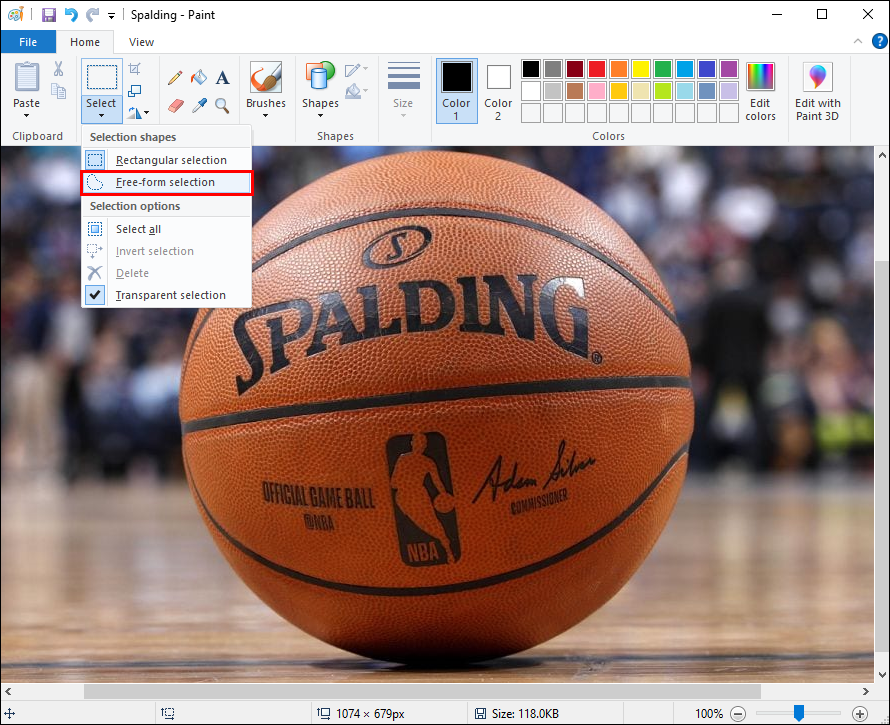
Task: Choose Free-form selection from menu
Action: (165, 182)
